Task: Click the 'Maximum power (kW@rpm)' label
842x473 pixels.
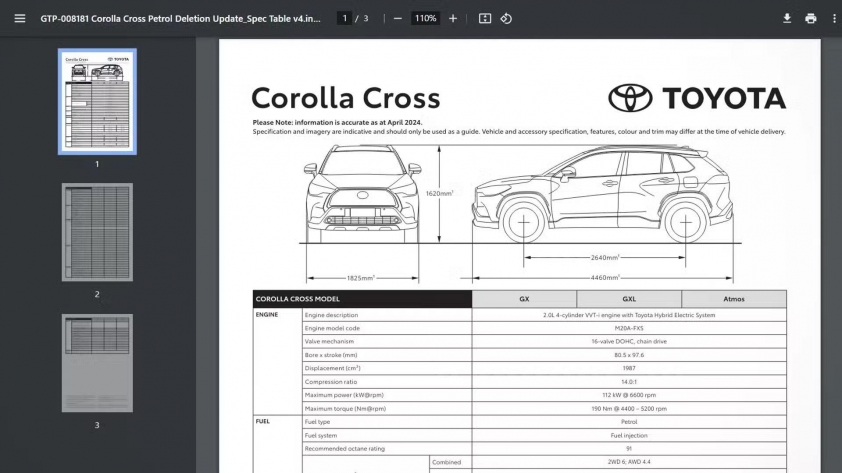Action: 344,395
